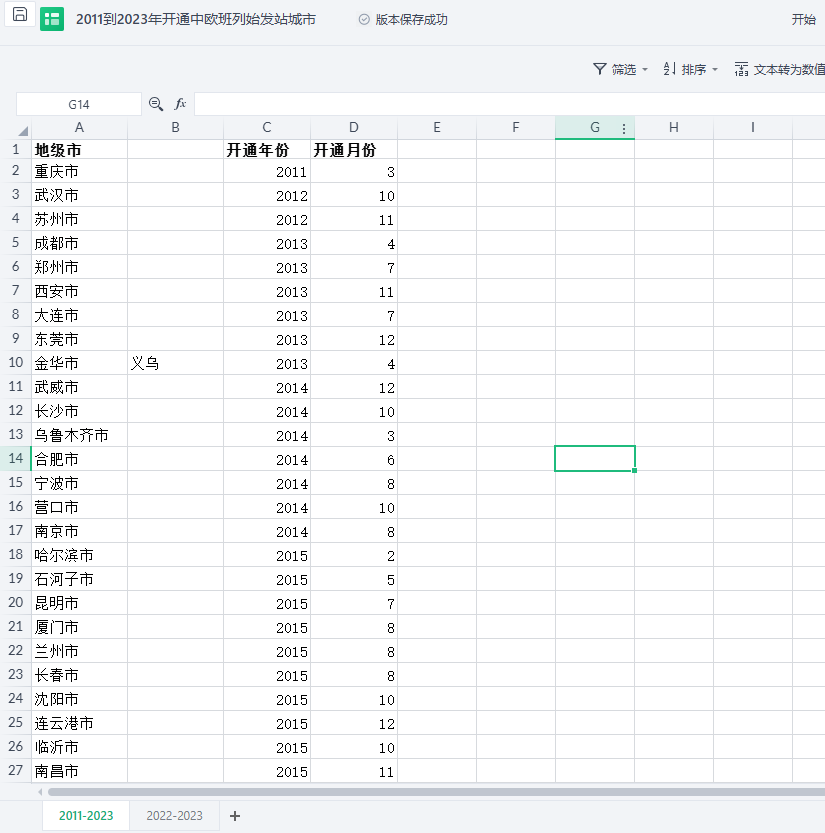Screen dimensions: 825x833
Task: Switch to the 2022-2023 sheet tab
Action: (x=174, y=815)
